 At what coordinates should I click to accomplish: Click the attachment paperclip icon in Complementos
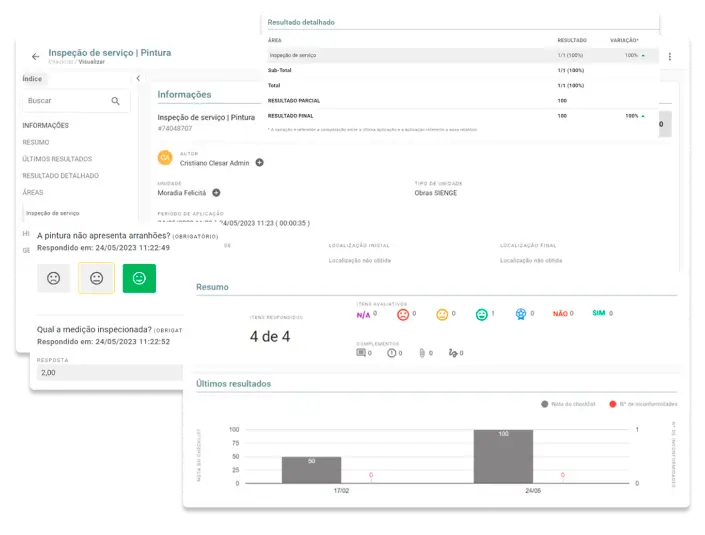pos(423,353)
